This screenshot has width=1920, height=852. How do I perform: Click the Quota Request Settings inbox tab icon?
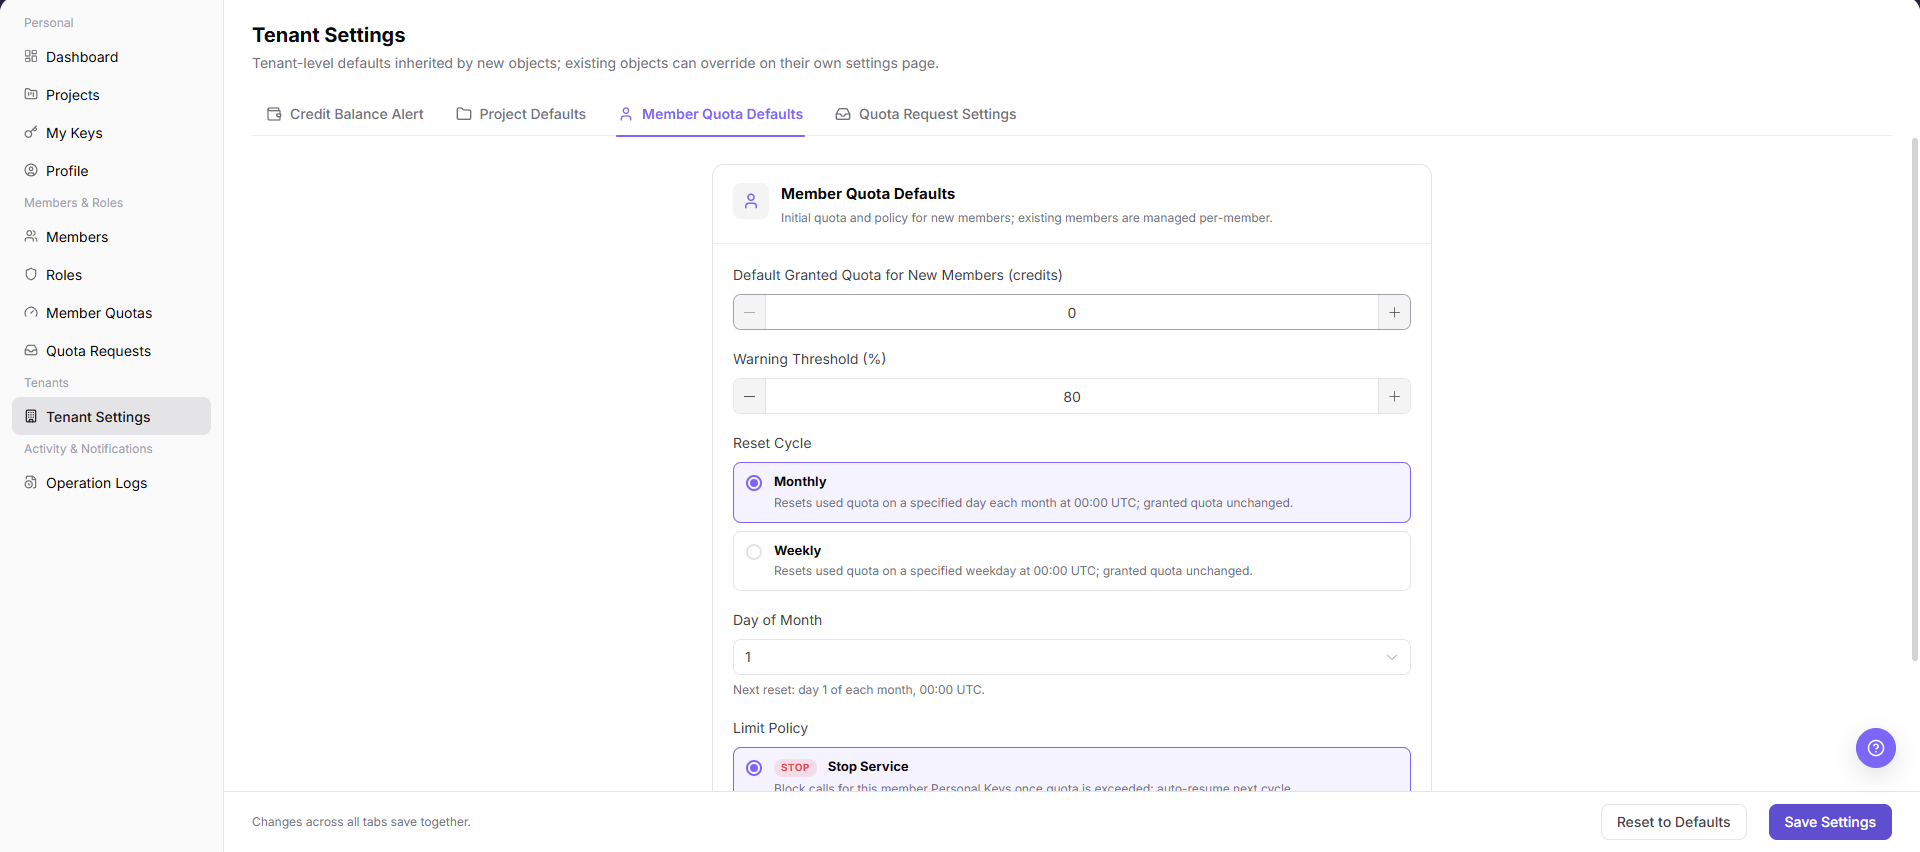[x=843, y=114]
